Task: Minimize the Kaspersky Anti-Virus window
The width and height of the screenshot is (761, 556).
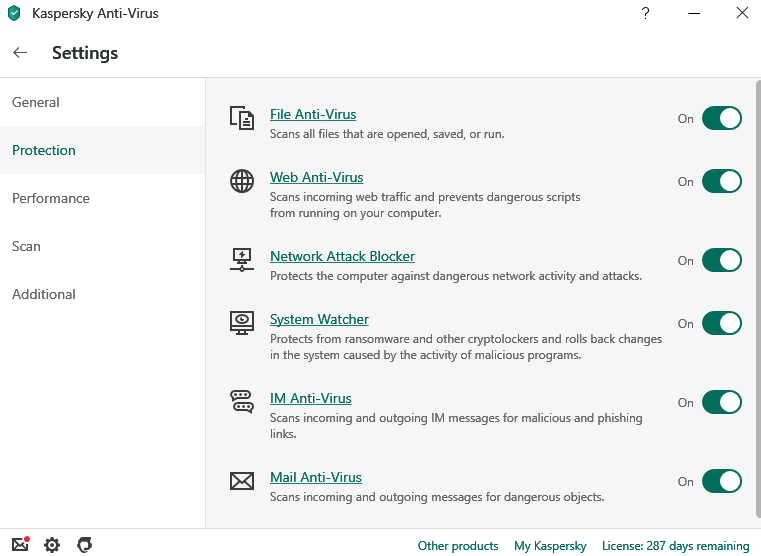Action: pos(694,13)
